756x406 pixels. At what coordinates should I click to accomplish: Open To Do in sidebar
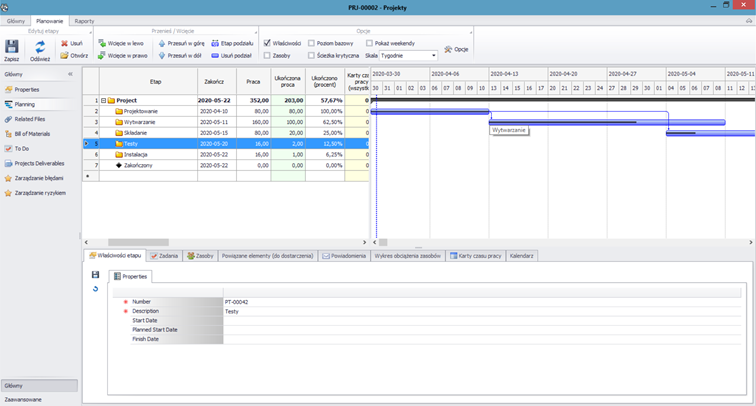click(x=17, y=149)
